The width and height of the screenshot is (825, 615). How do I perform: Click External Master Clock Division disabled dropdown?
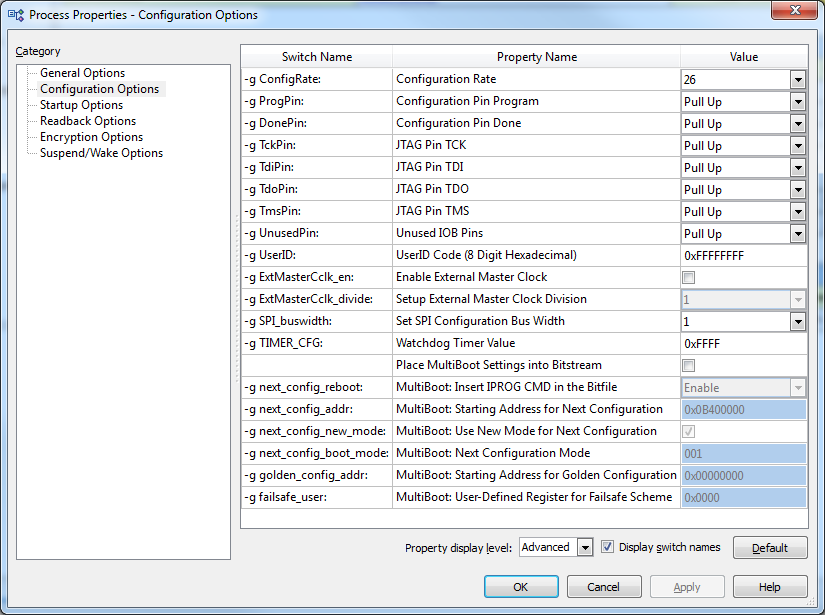(x=744, y=300)
